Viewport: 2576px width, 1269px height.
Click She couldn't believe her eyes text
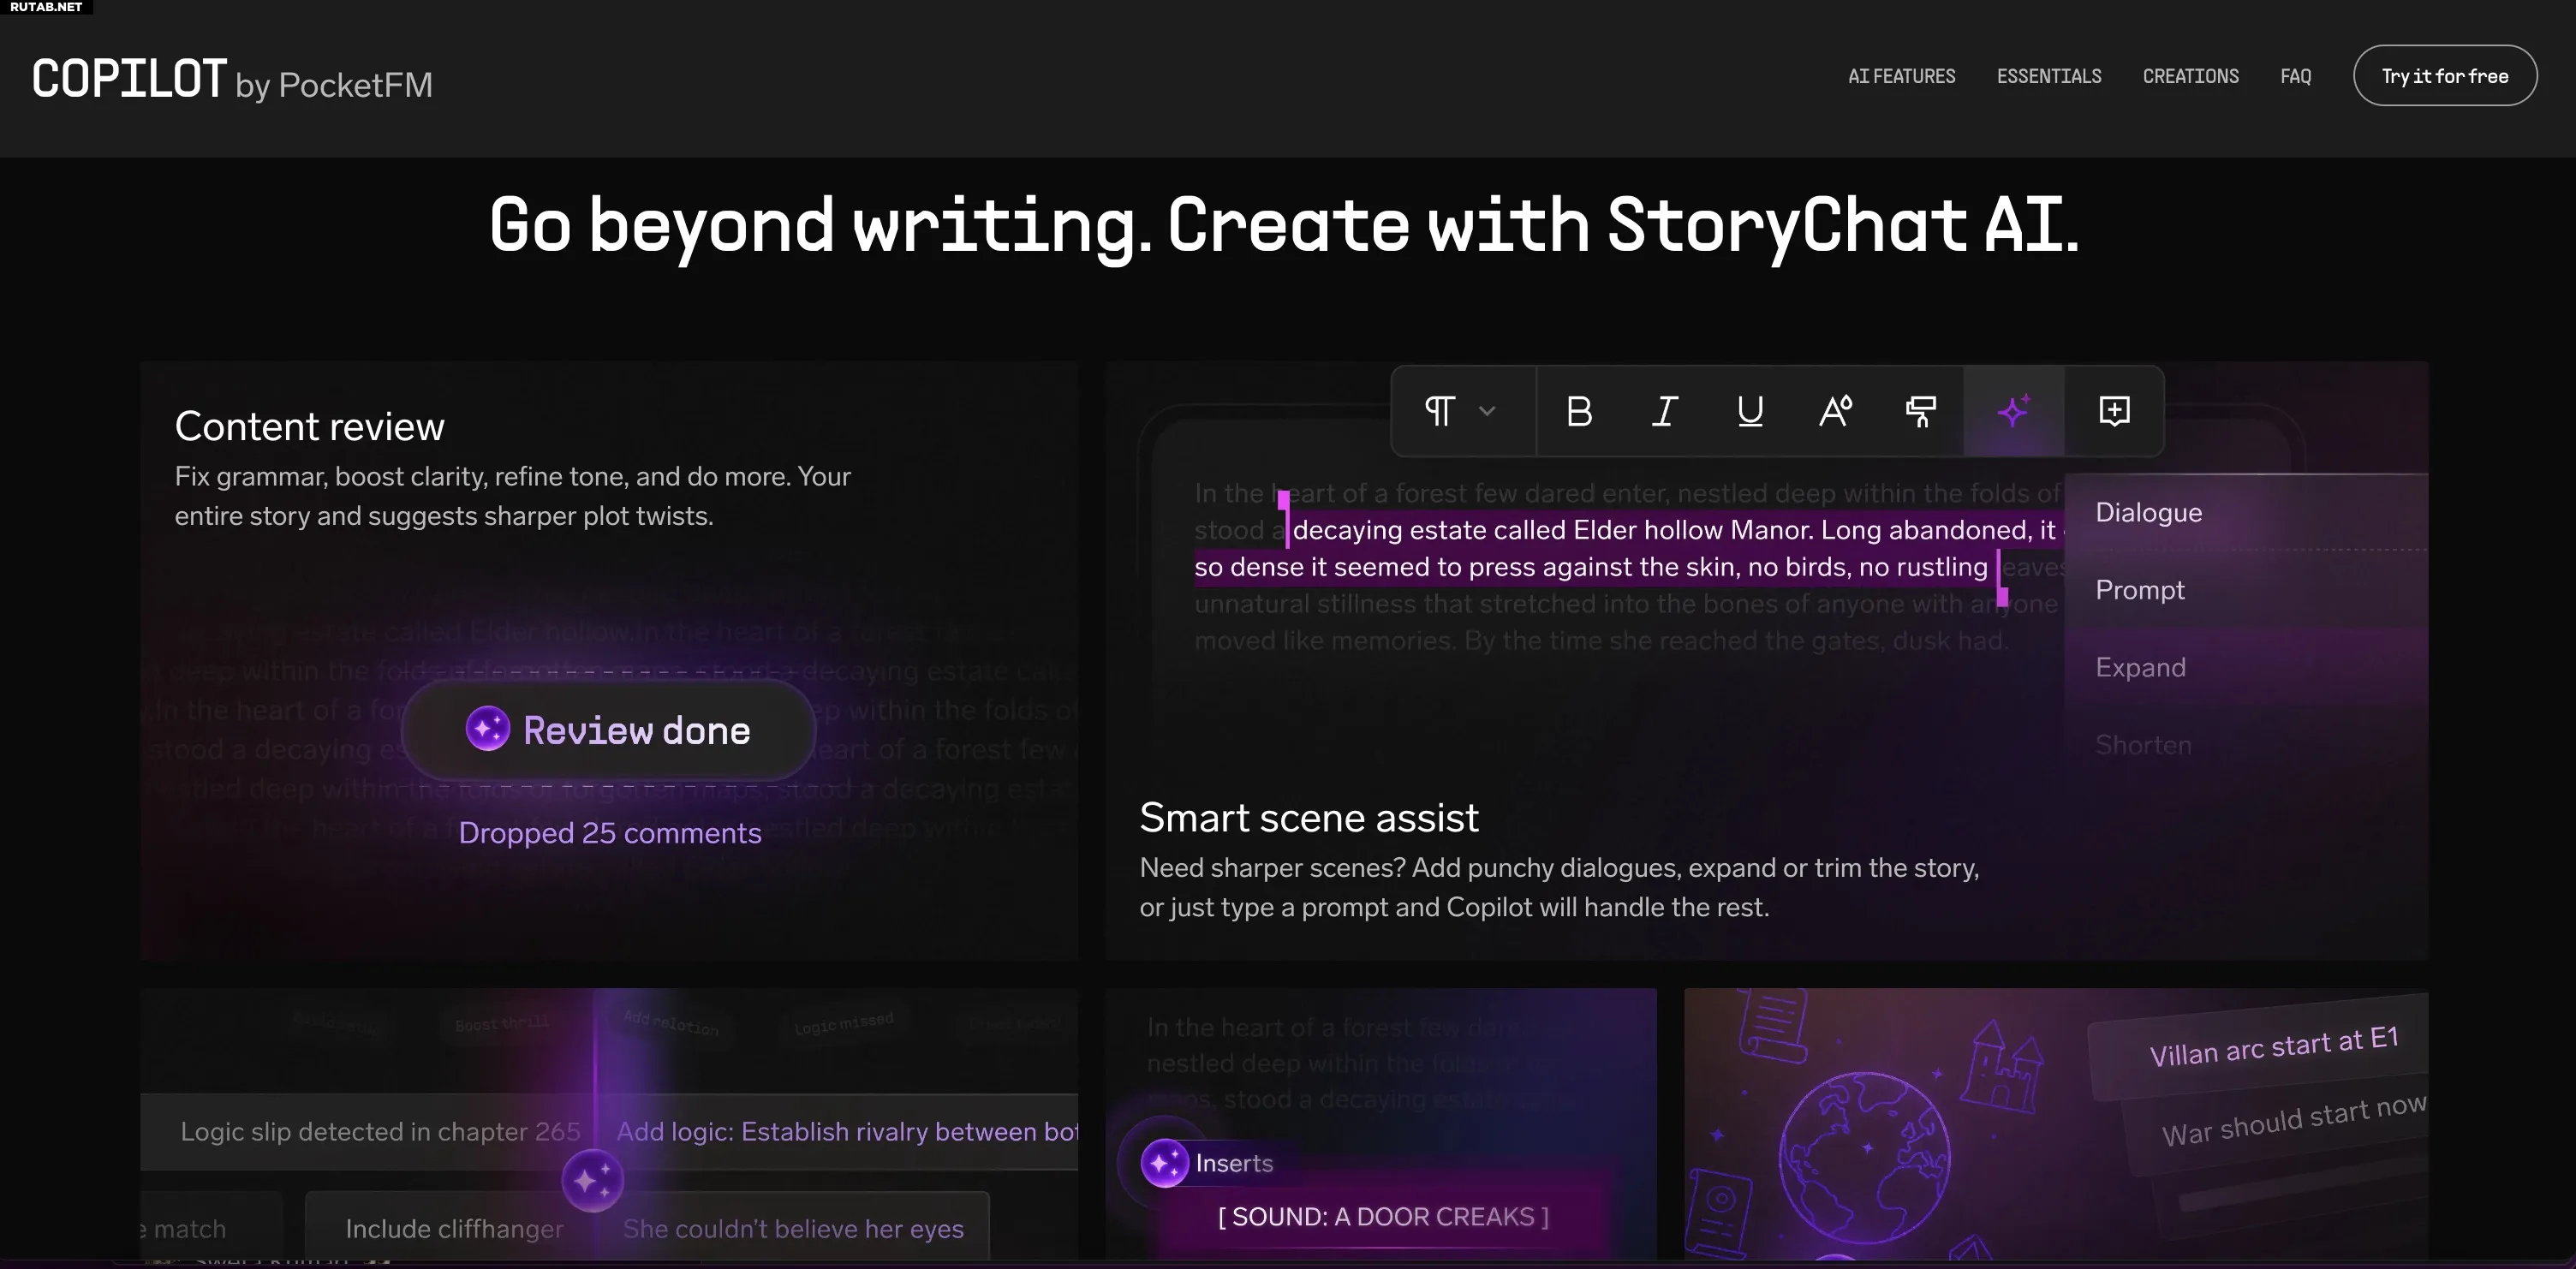point(793,1228)
